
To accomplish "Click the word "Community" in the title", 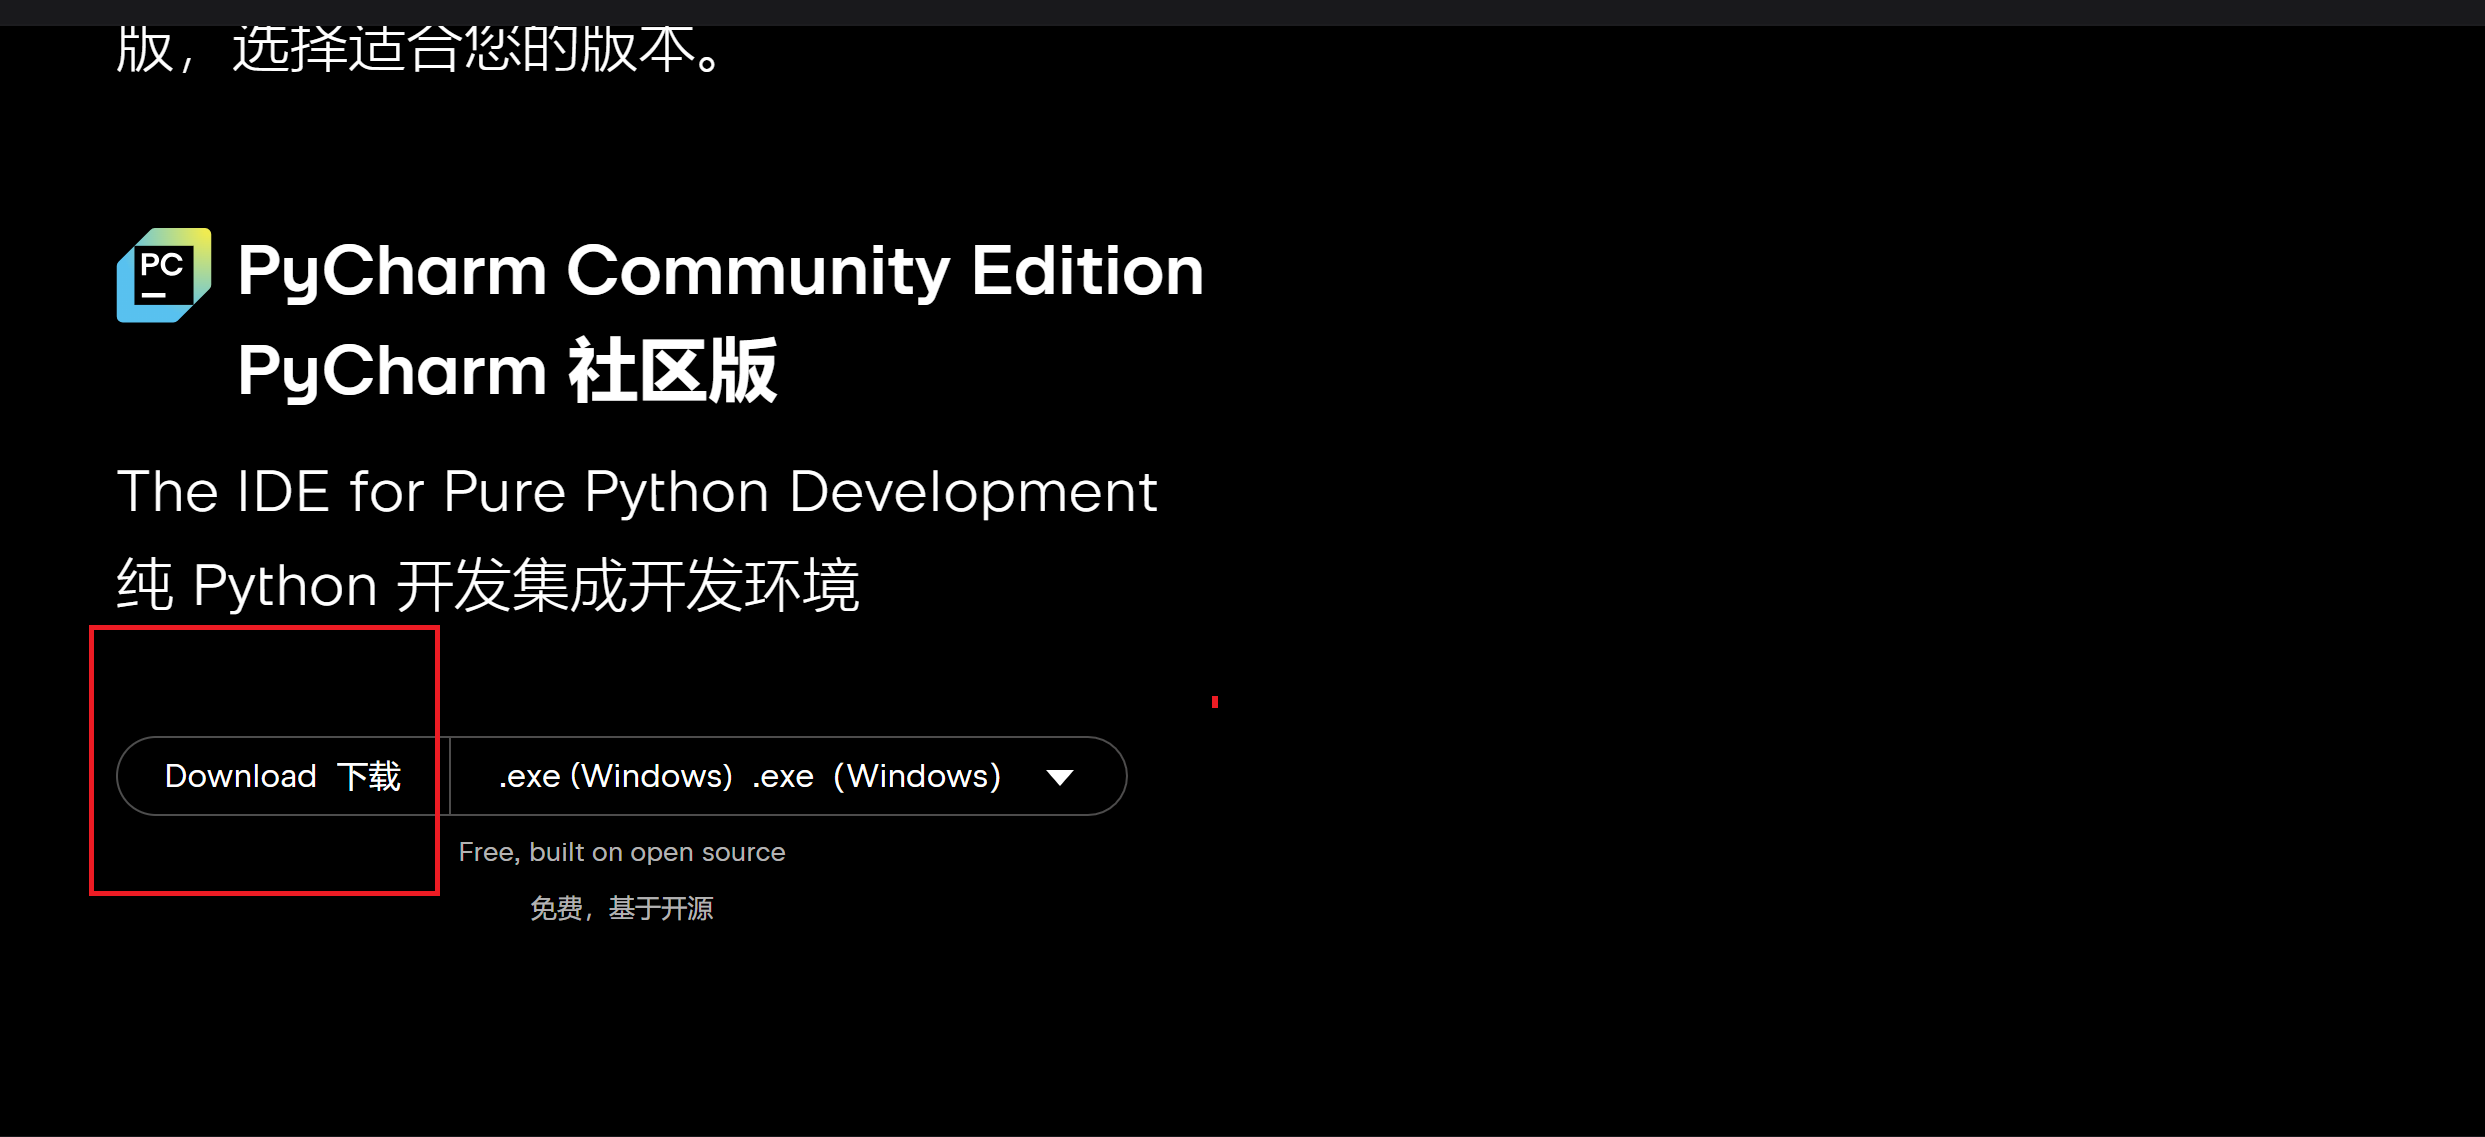I will click(758, 271).
